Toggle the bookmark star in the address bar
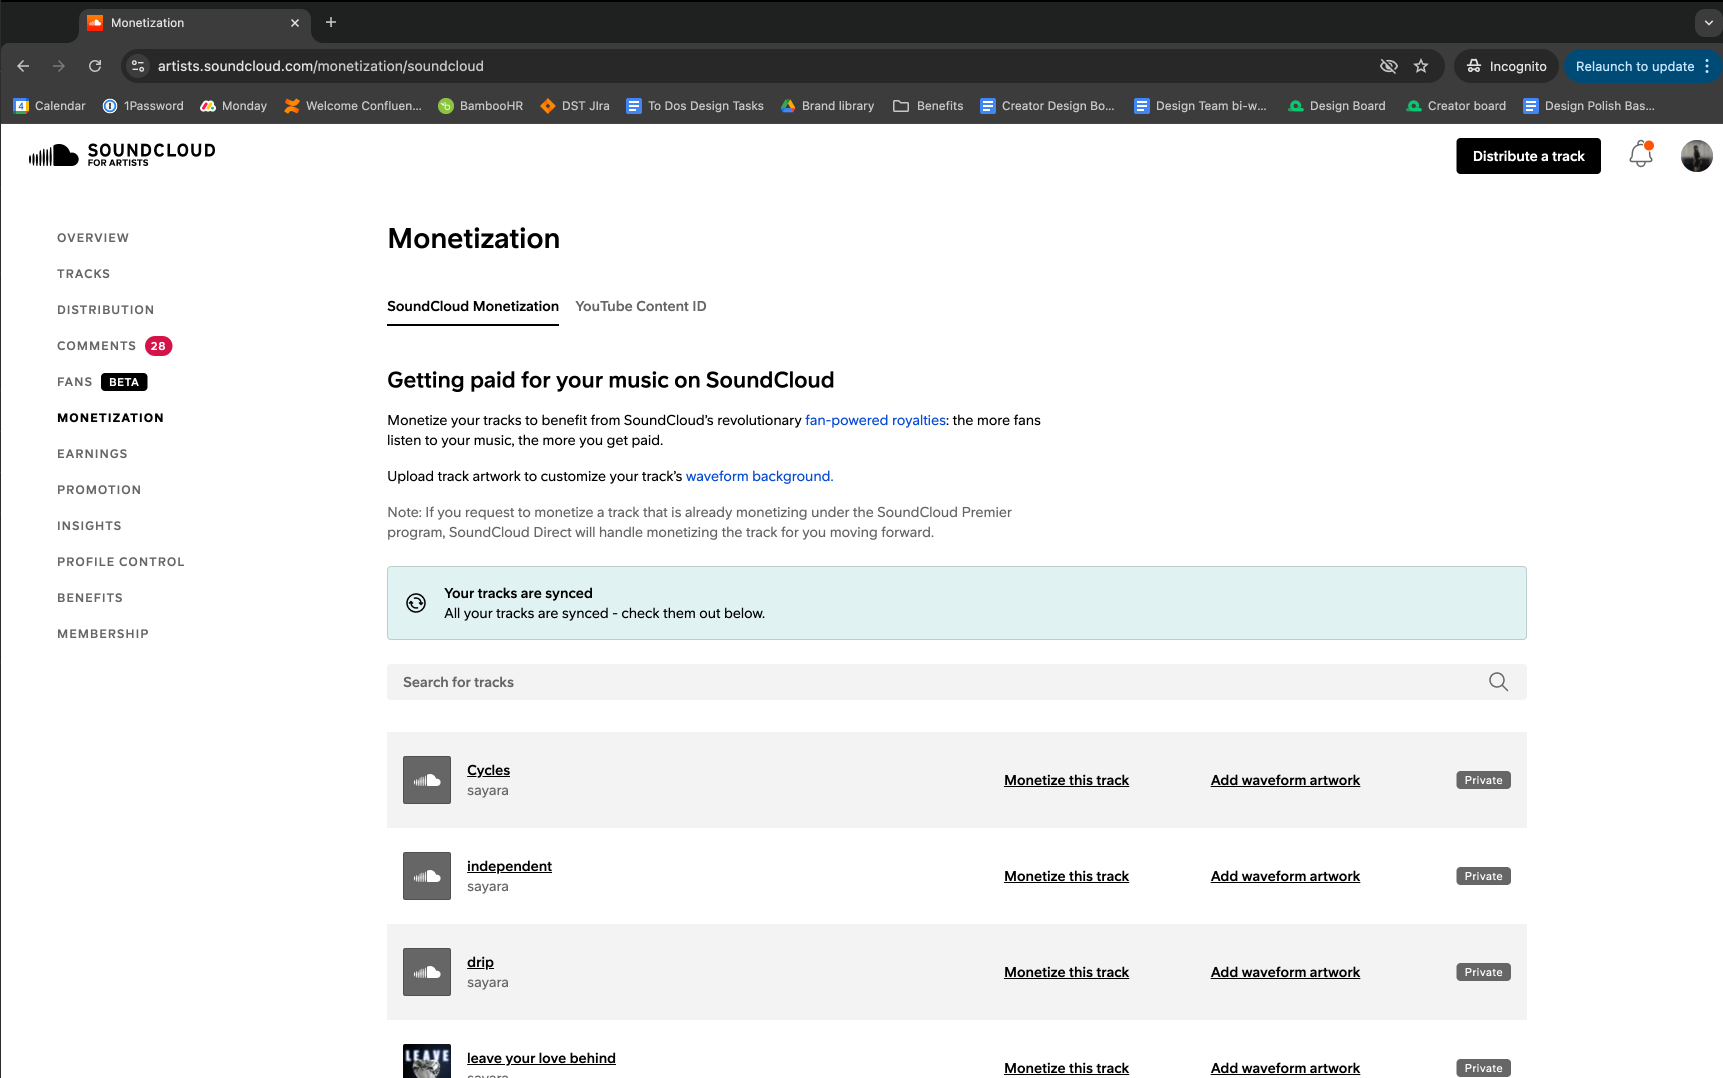1723x1078 pixels. click(1421, 65)
